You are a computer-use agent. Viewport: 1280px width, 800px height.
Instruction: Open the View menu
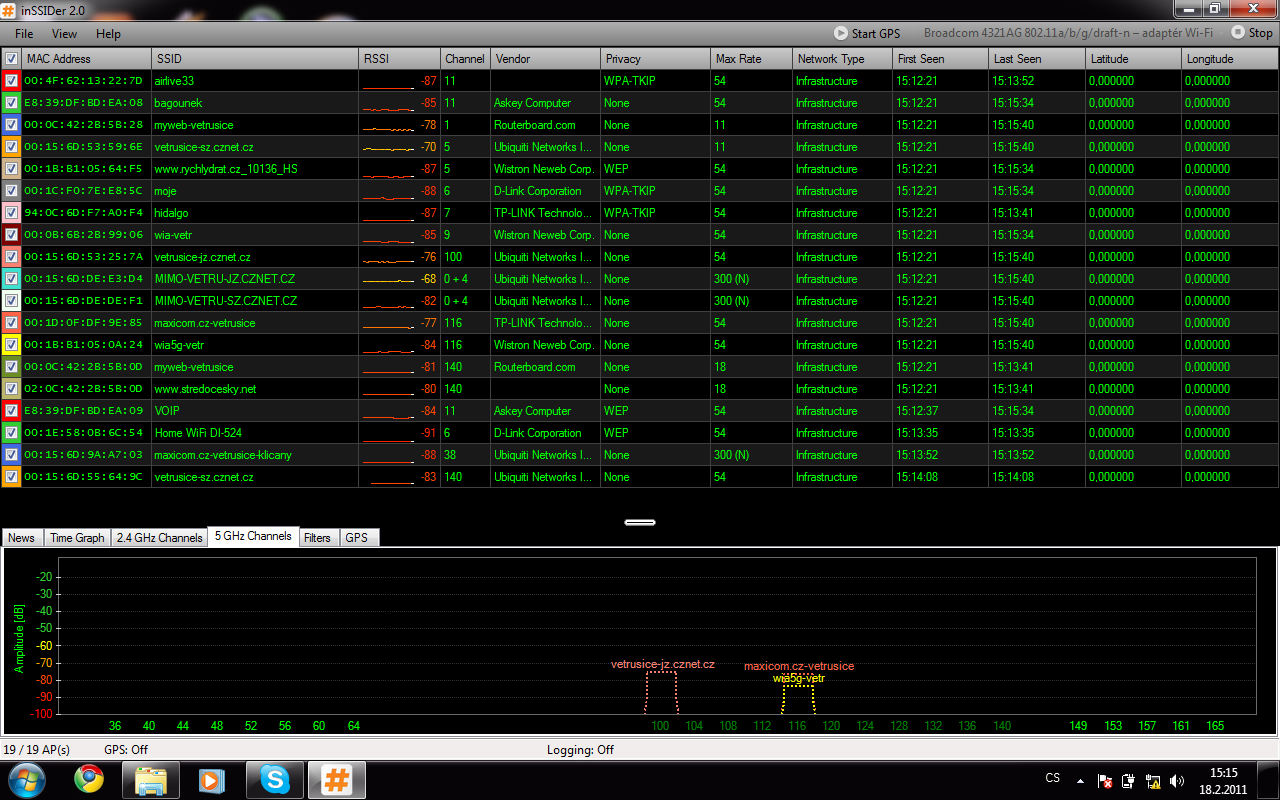point(64,34)
